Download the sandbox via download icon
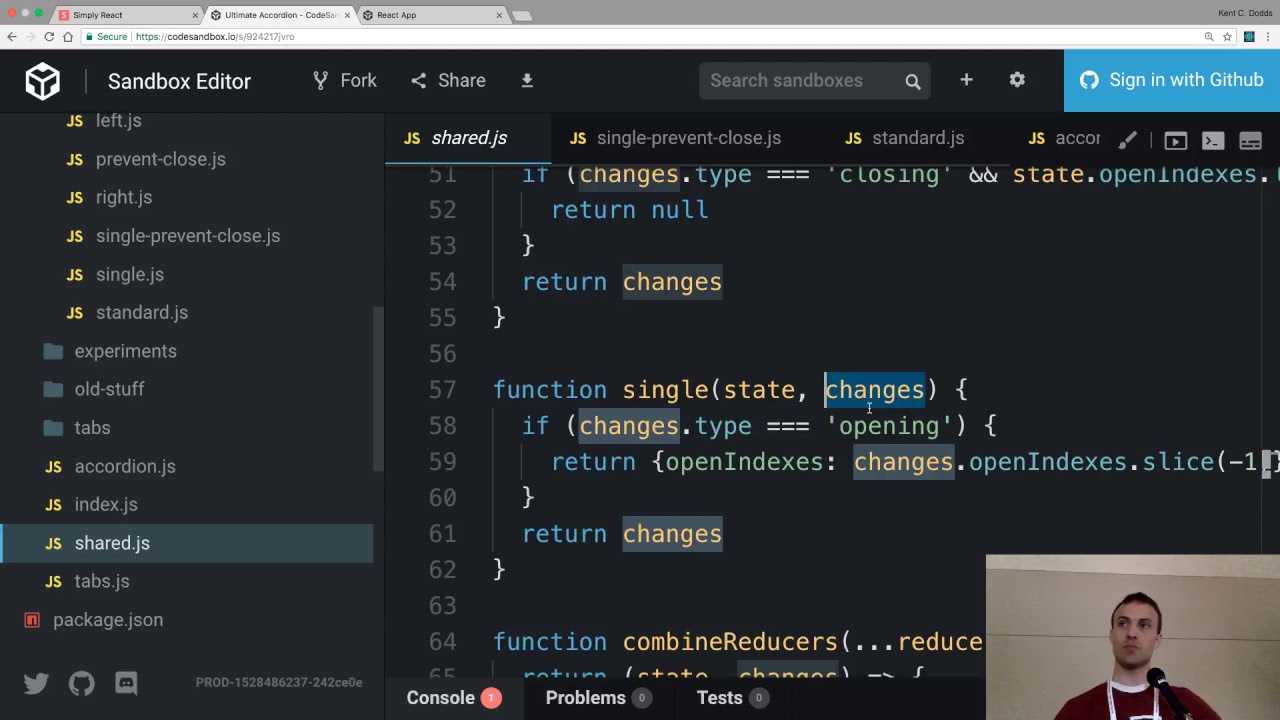The image size is (1280, 720). (x=527, y=81)
